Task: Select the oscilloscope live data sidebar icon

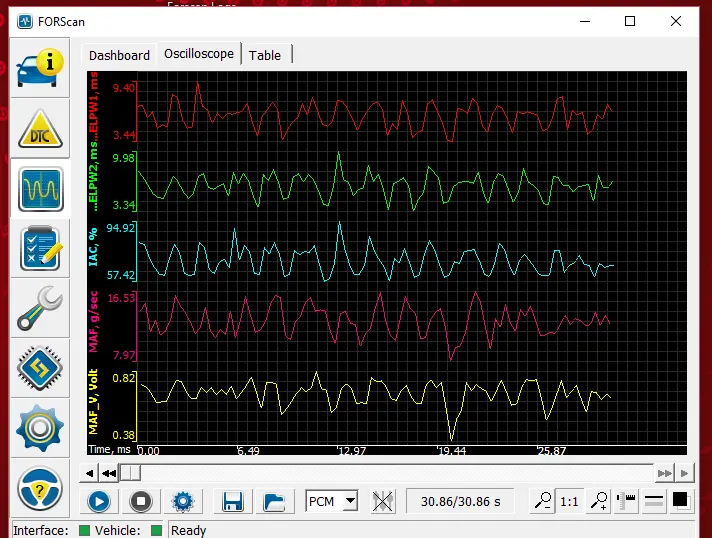Action: (x=40, y=189)
